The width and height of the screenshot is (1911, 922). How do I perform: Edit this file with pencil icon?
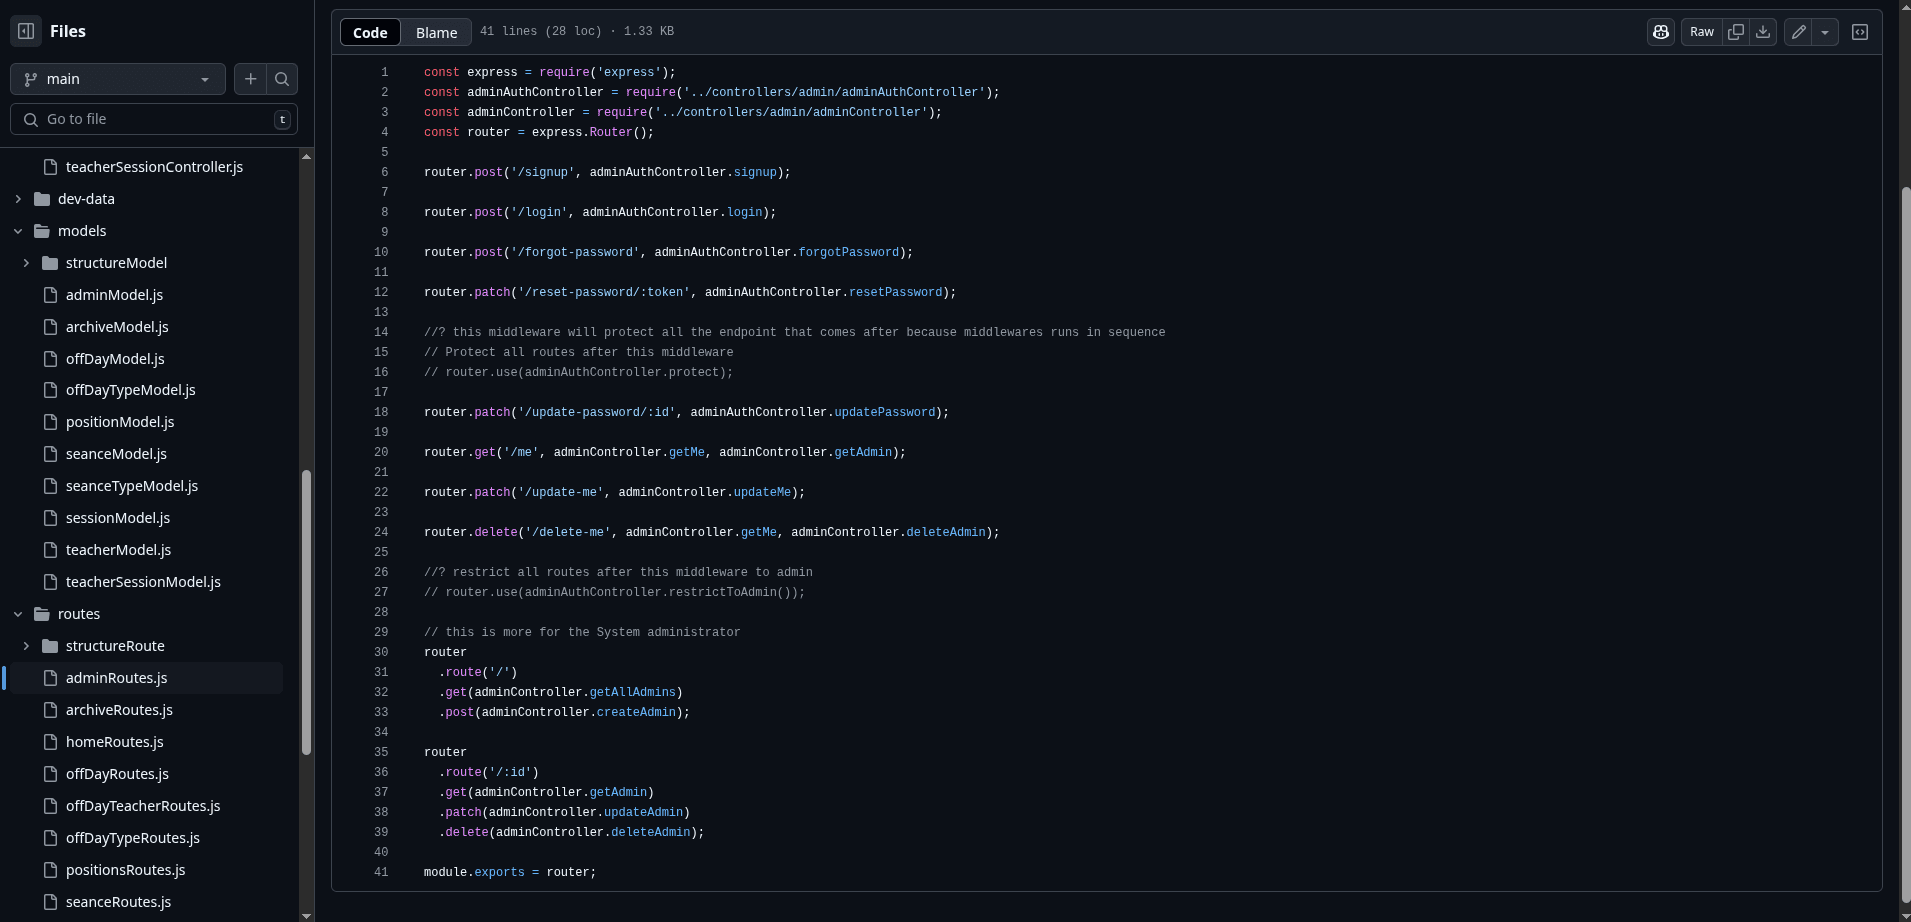[x=1798, y=32]
